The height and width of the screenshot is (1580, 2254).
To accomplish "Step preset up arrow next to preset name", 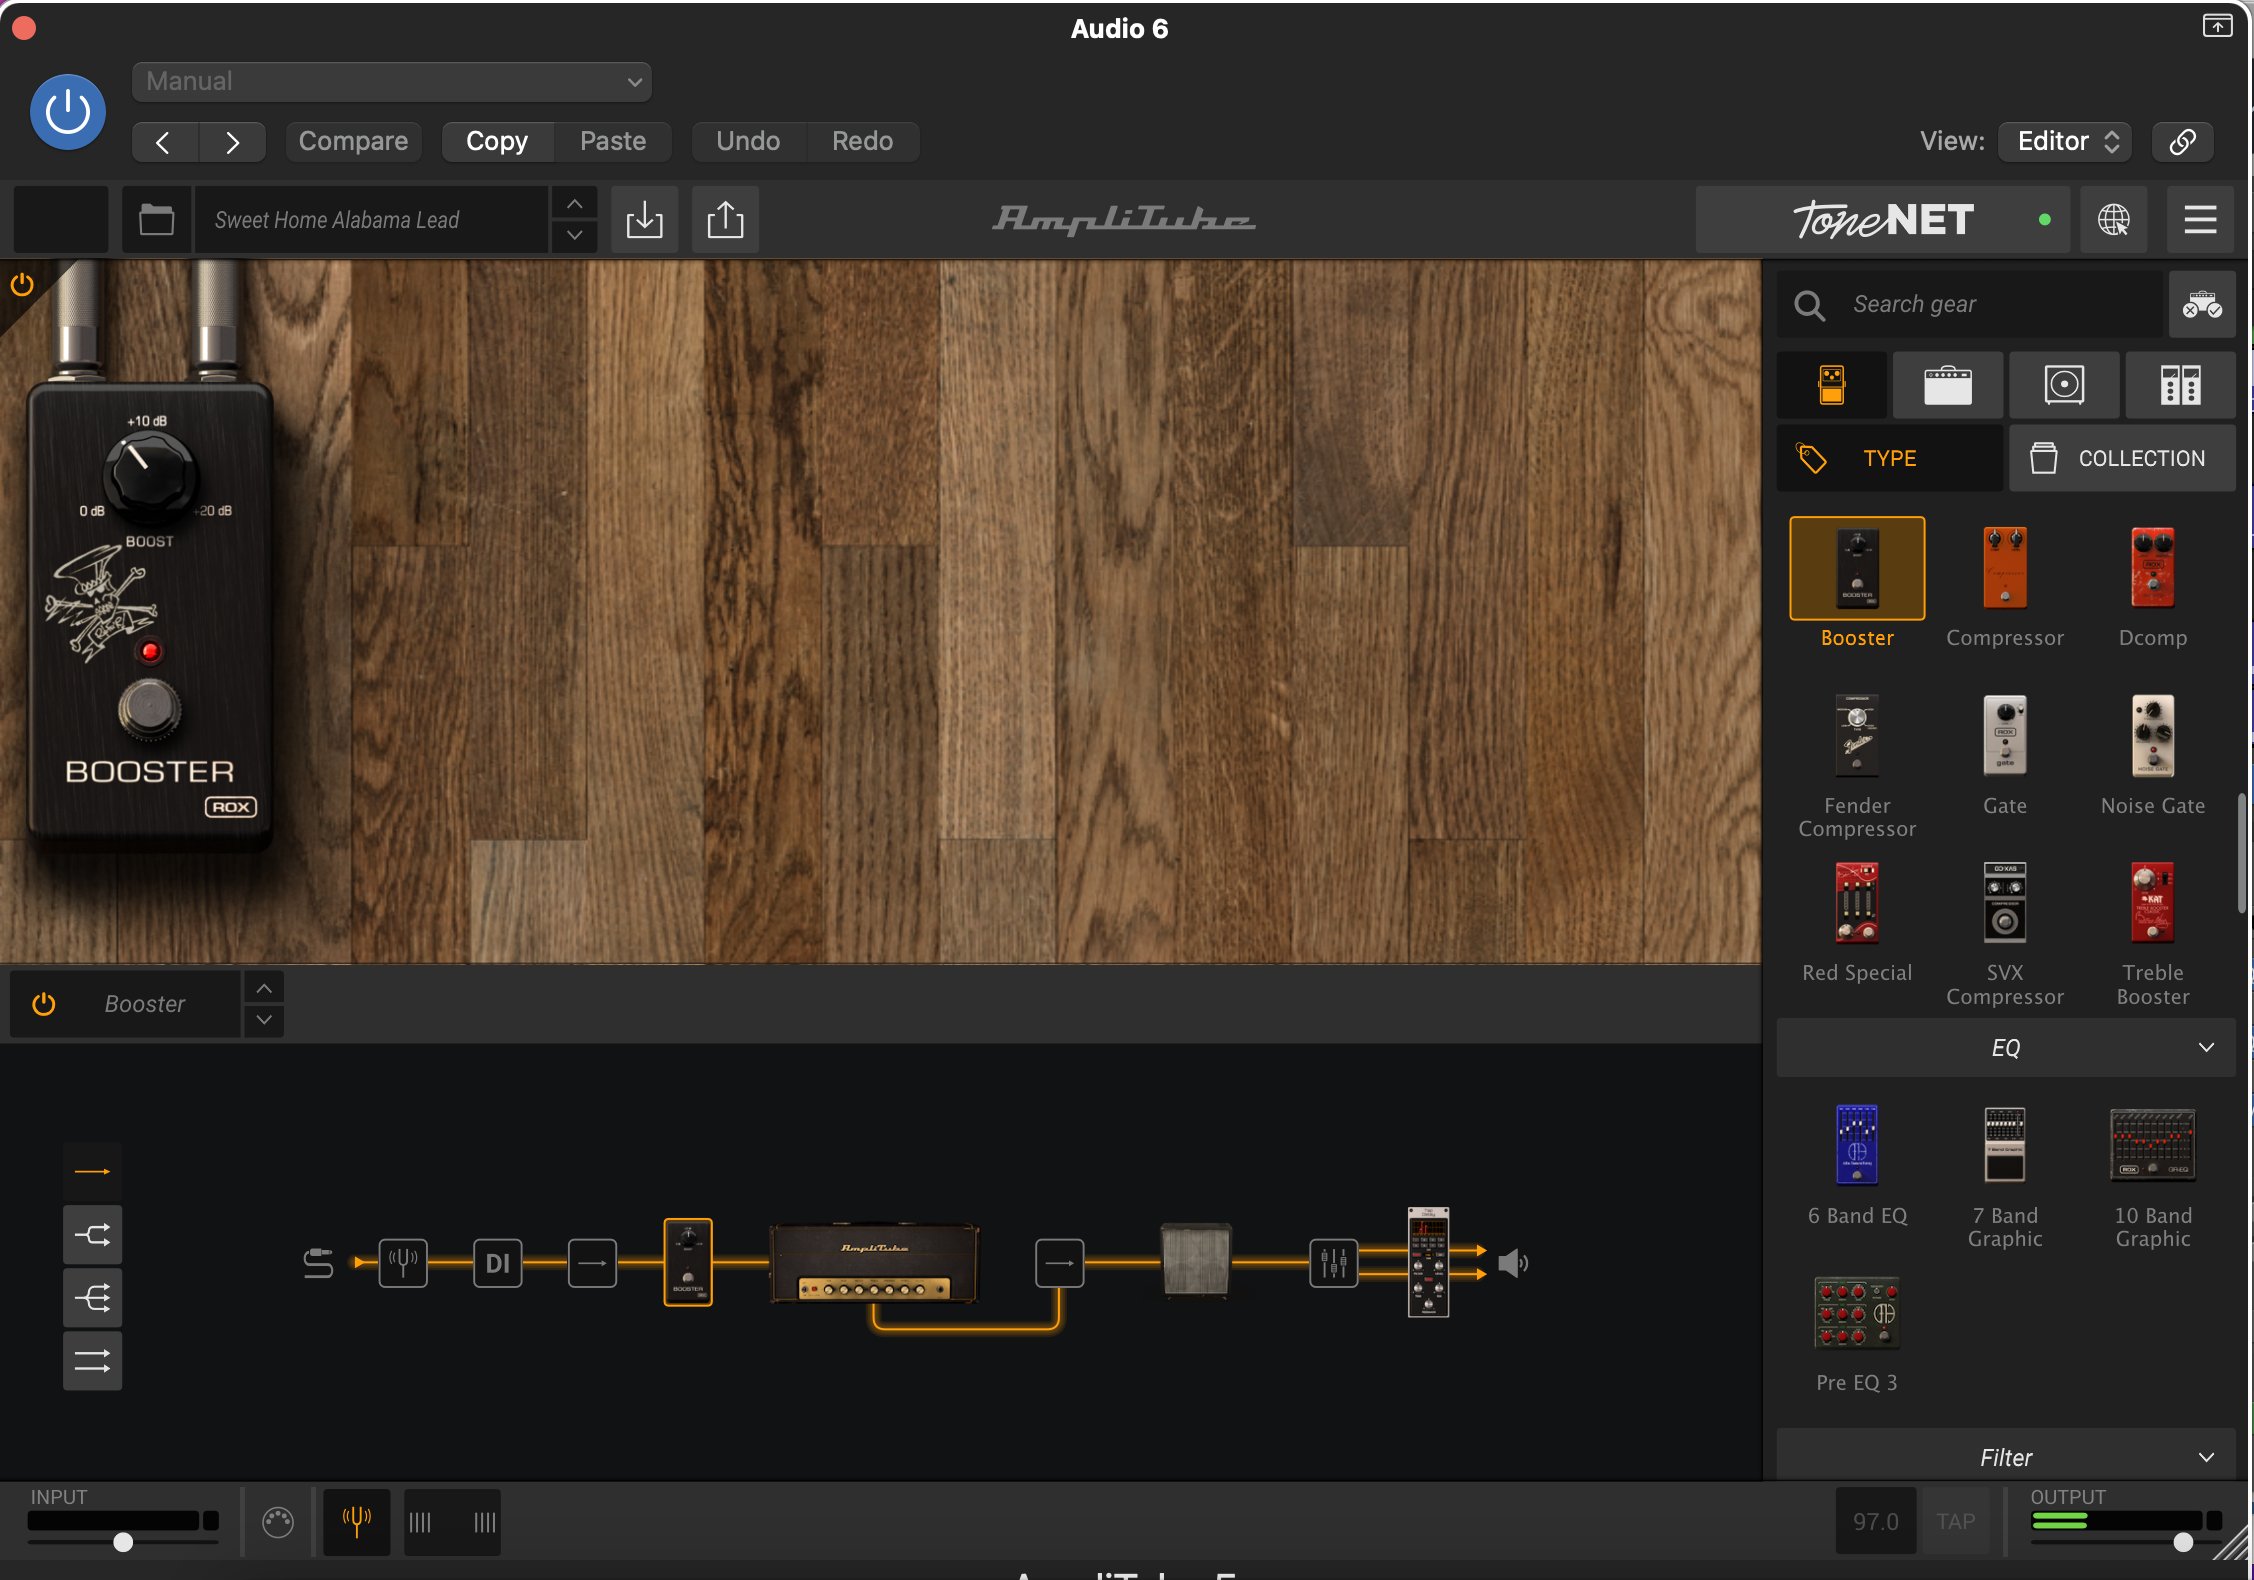I will [575, 204].
